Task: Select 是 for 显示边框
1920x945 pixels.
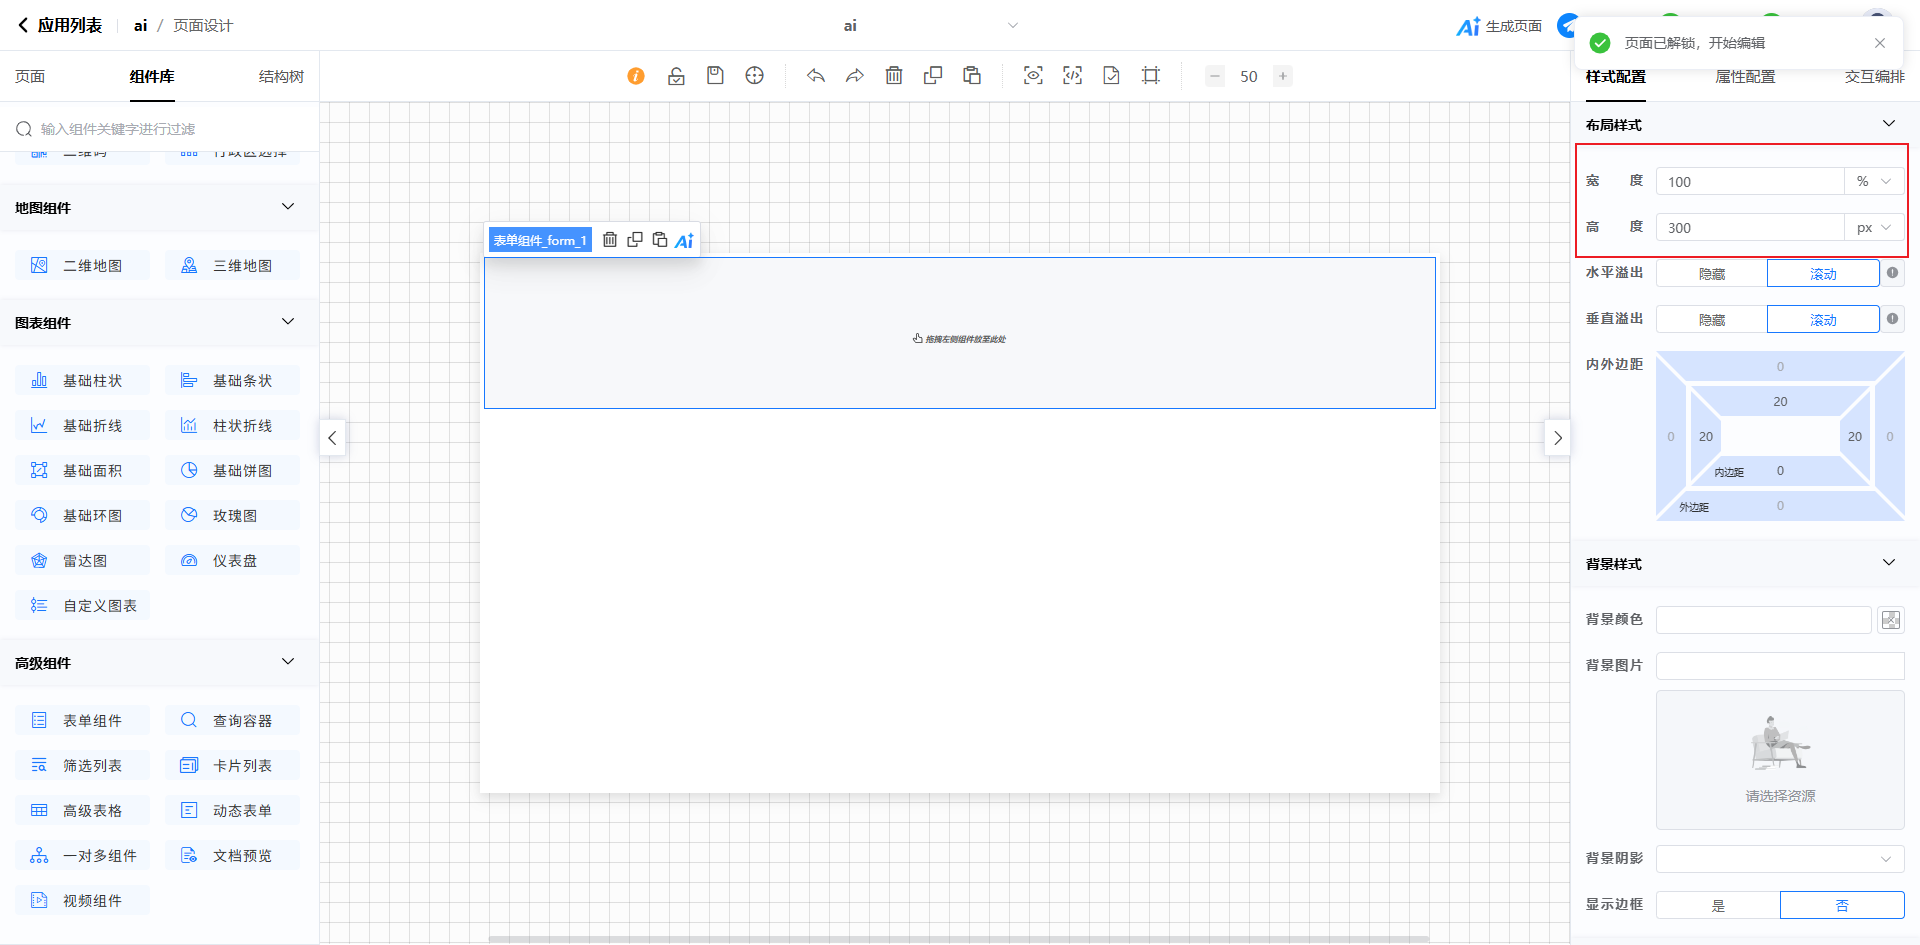Action: coord(1718,905)
